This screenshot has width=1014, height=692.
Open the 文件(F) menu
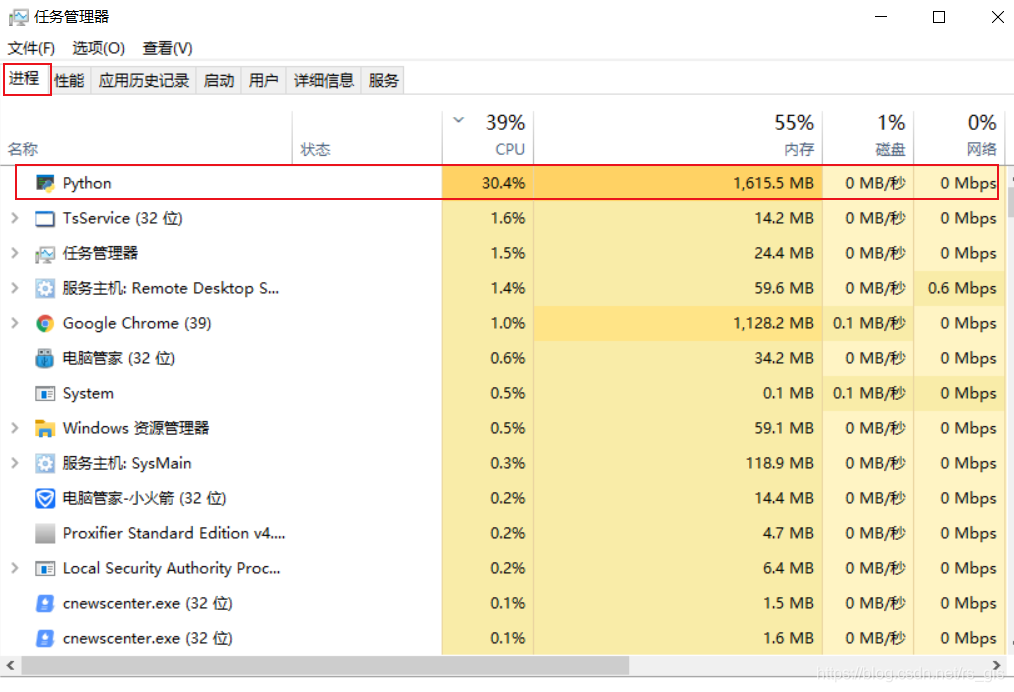click(31, 49)
